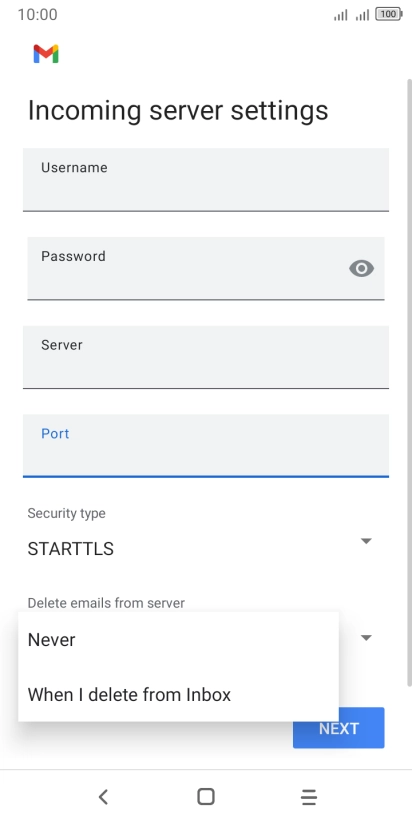Tap the clock showing 10:00
The width and height of the screenshot is (412, 824).
coord(37,15)
